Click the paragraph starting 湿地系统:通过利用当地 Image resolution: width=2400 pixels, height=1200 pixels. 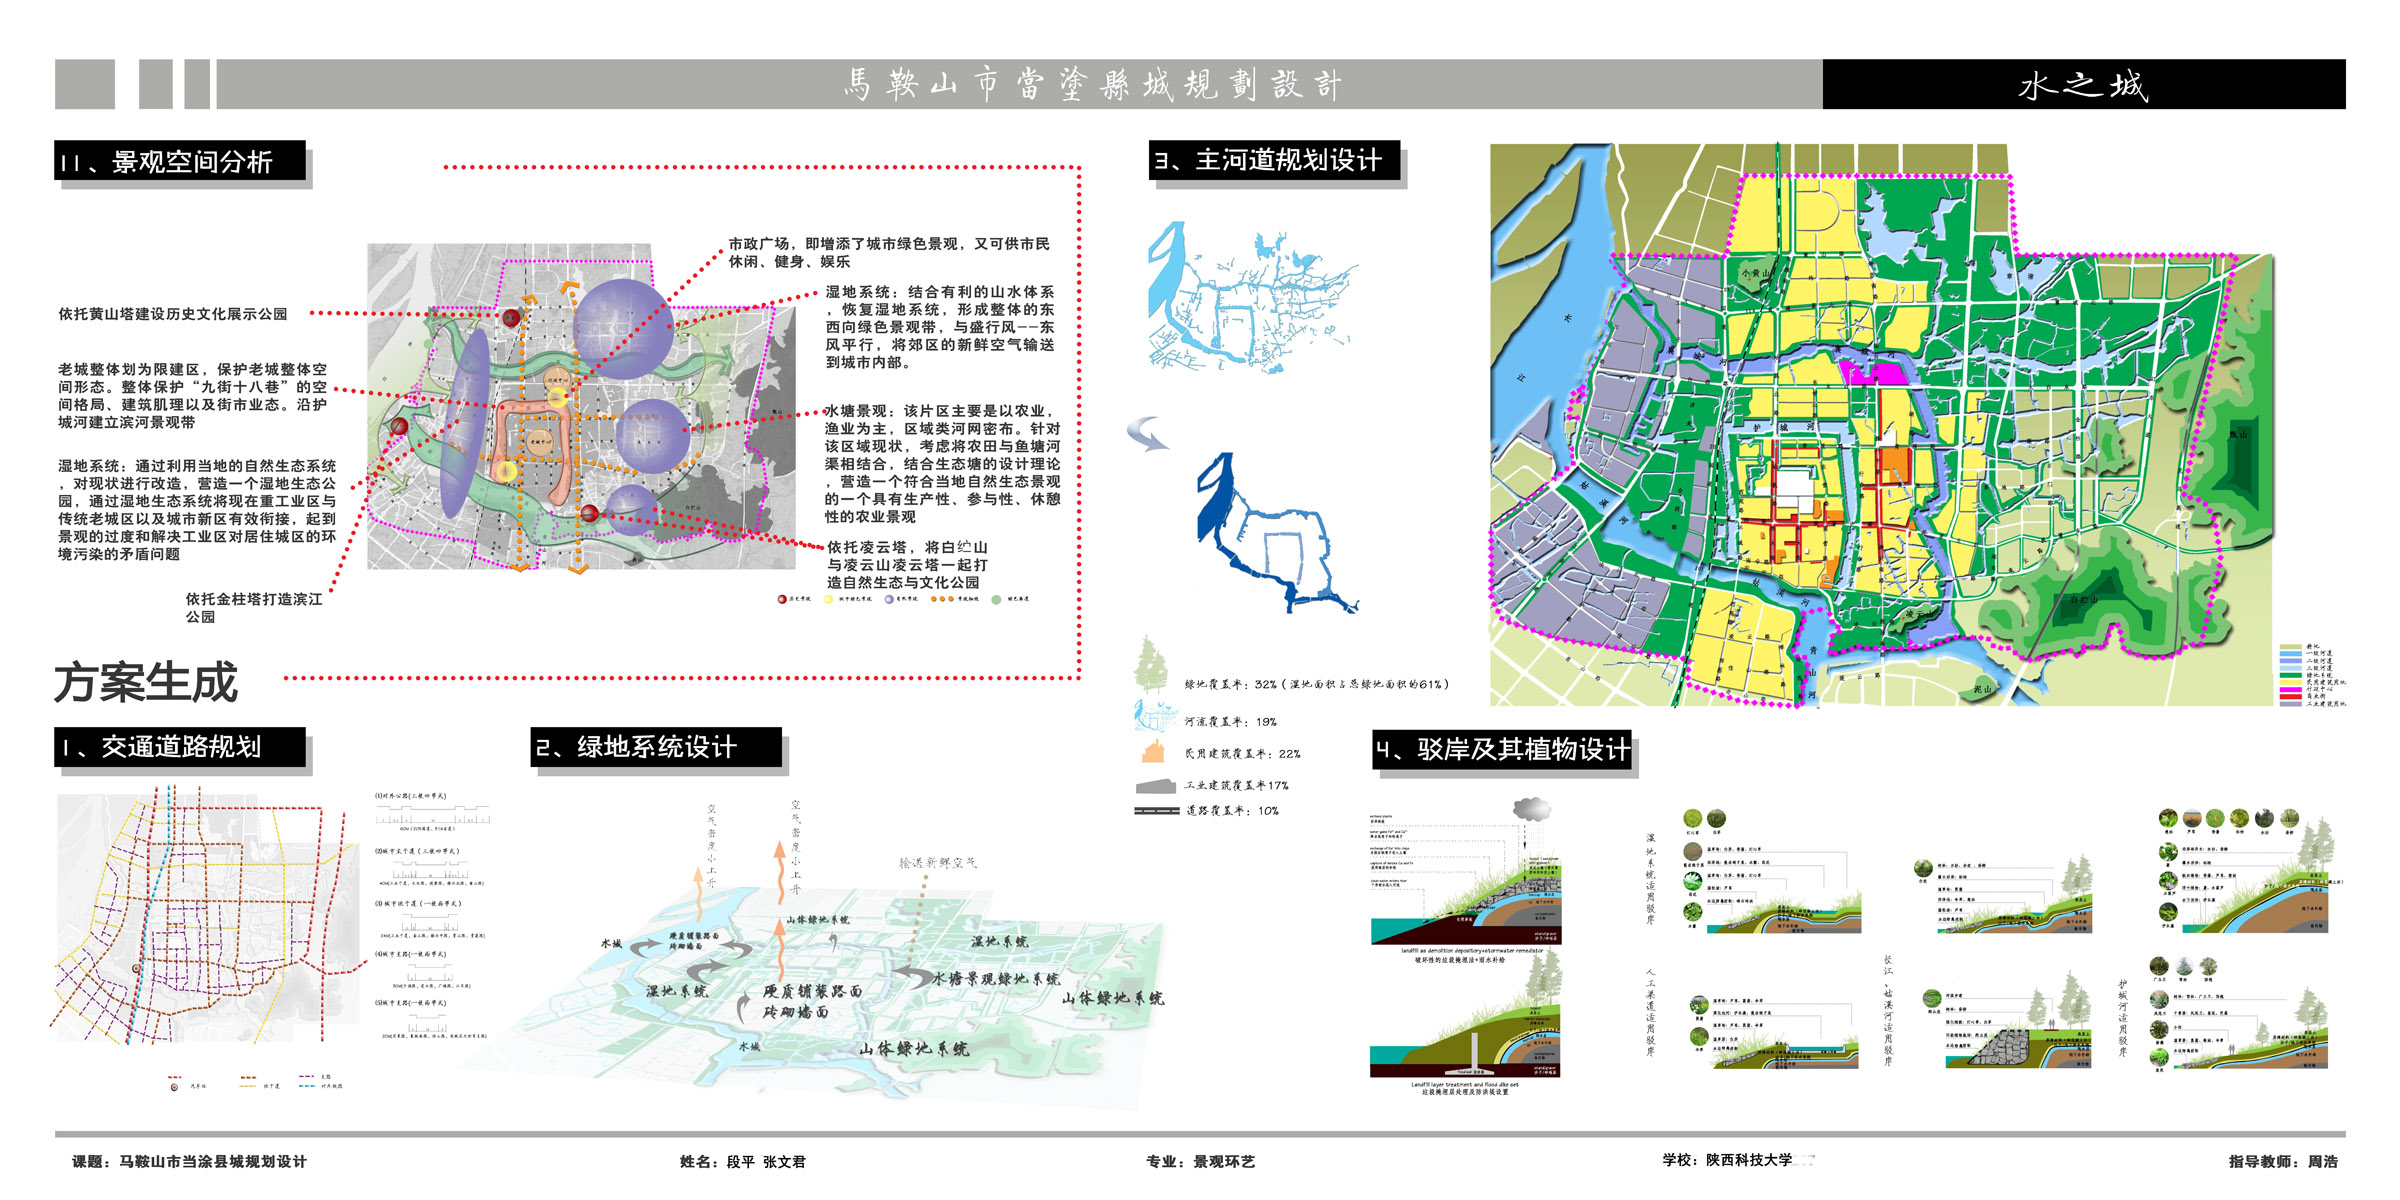click(x=197, y=510)
